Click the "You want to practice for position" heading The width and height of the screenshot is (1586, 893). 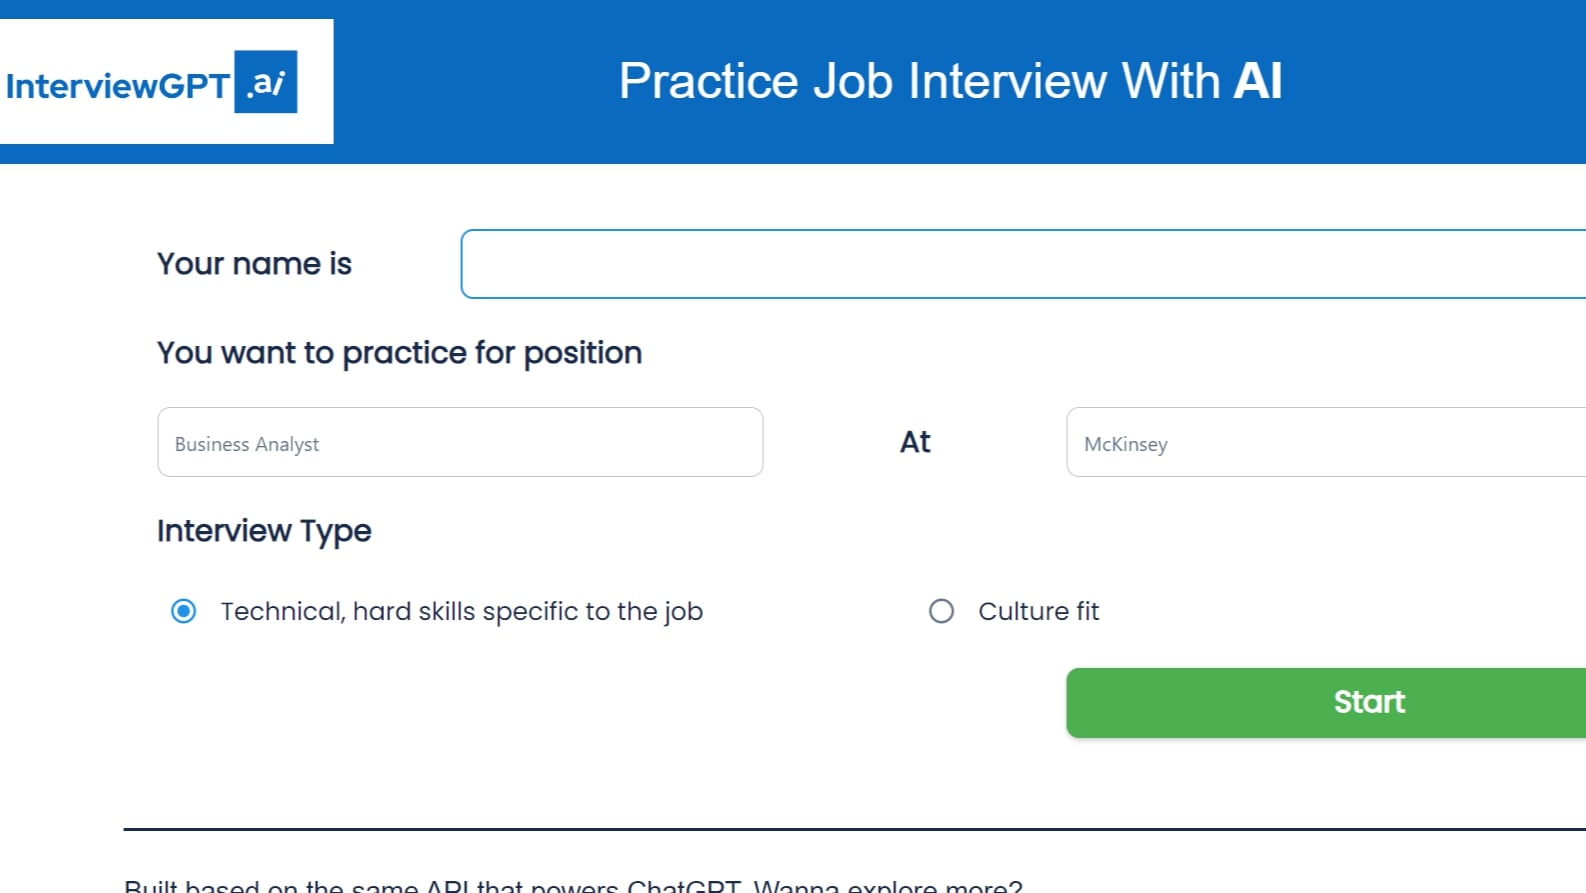pos(399,353)
